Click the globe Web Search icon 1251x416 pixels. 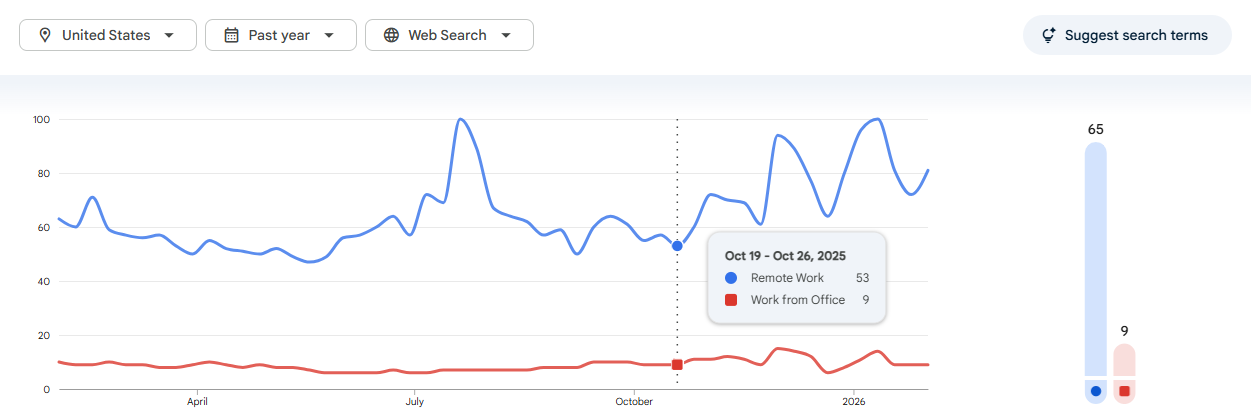coord(391,35)
